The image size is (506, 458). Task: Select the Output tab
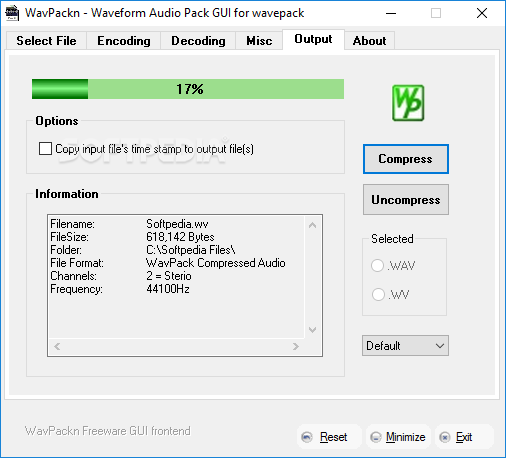[x=313, y=39]
